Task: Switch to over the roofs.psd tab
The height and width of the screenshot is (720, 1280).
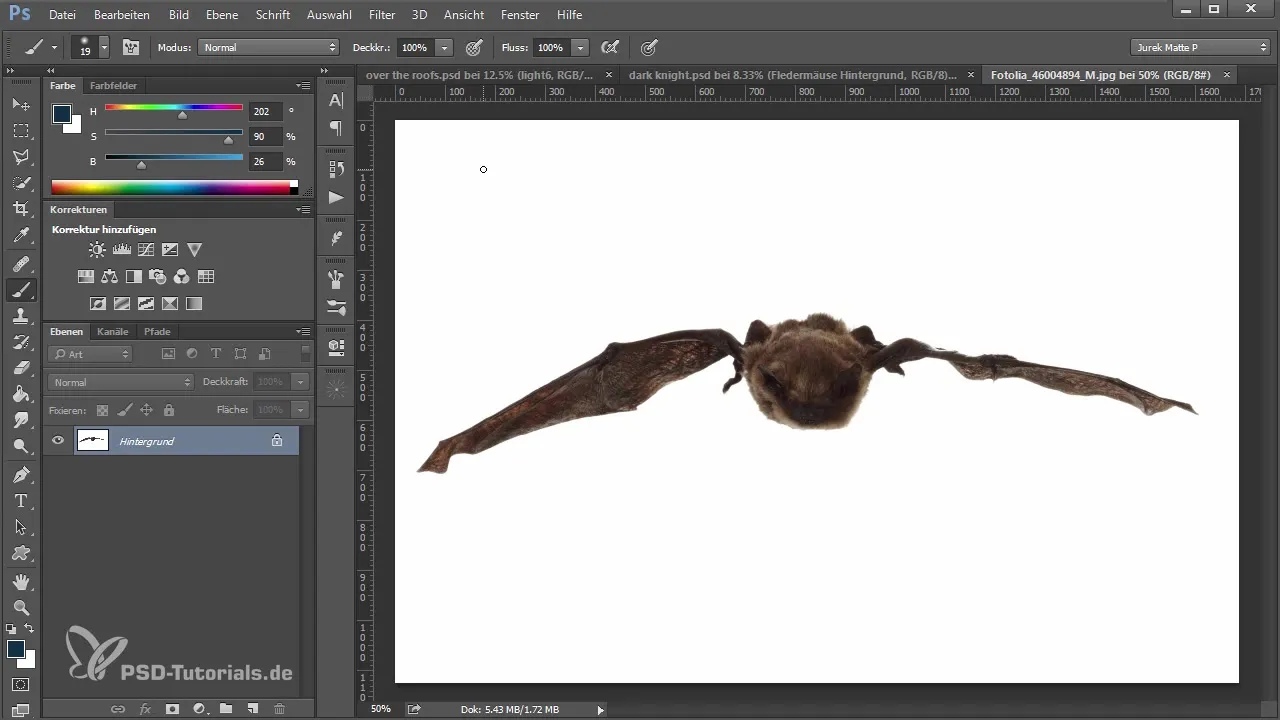Action: pyautogui.click(x=480, y=75)
